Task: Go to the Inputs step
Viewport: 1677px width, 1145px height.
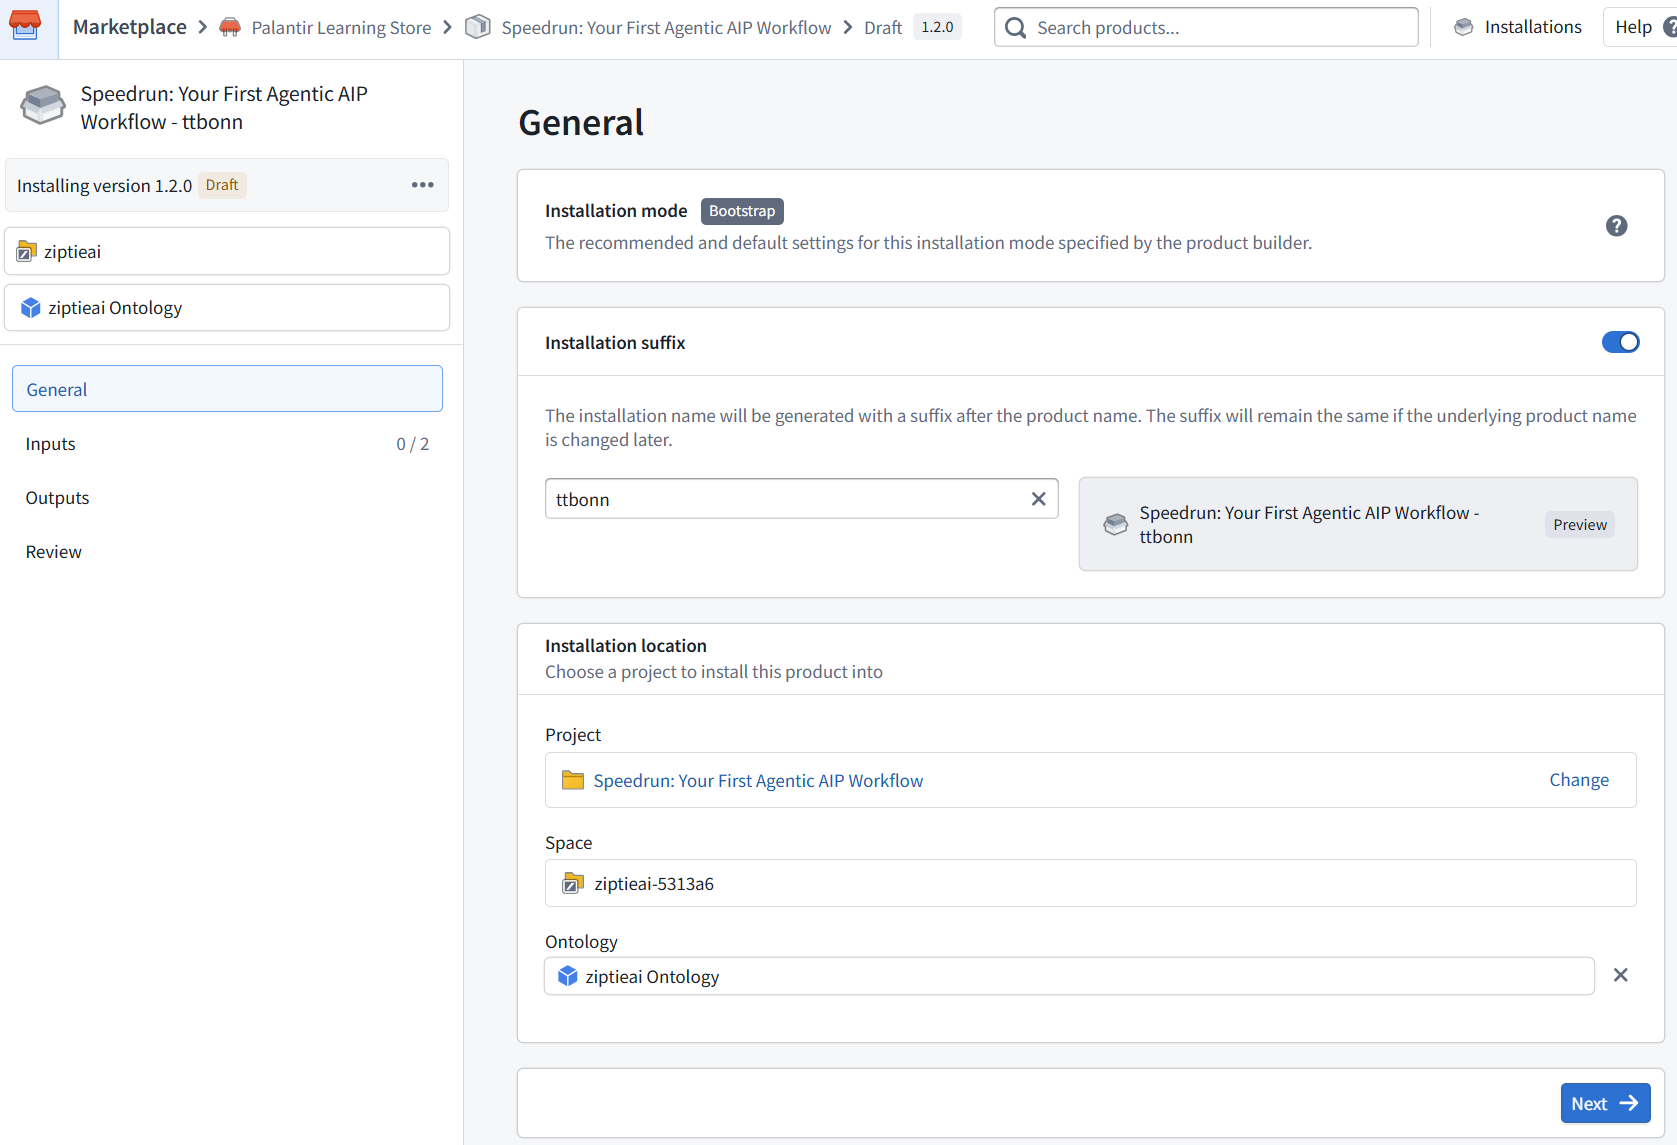Action: pos(227,444)
